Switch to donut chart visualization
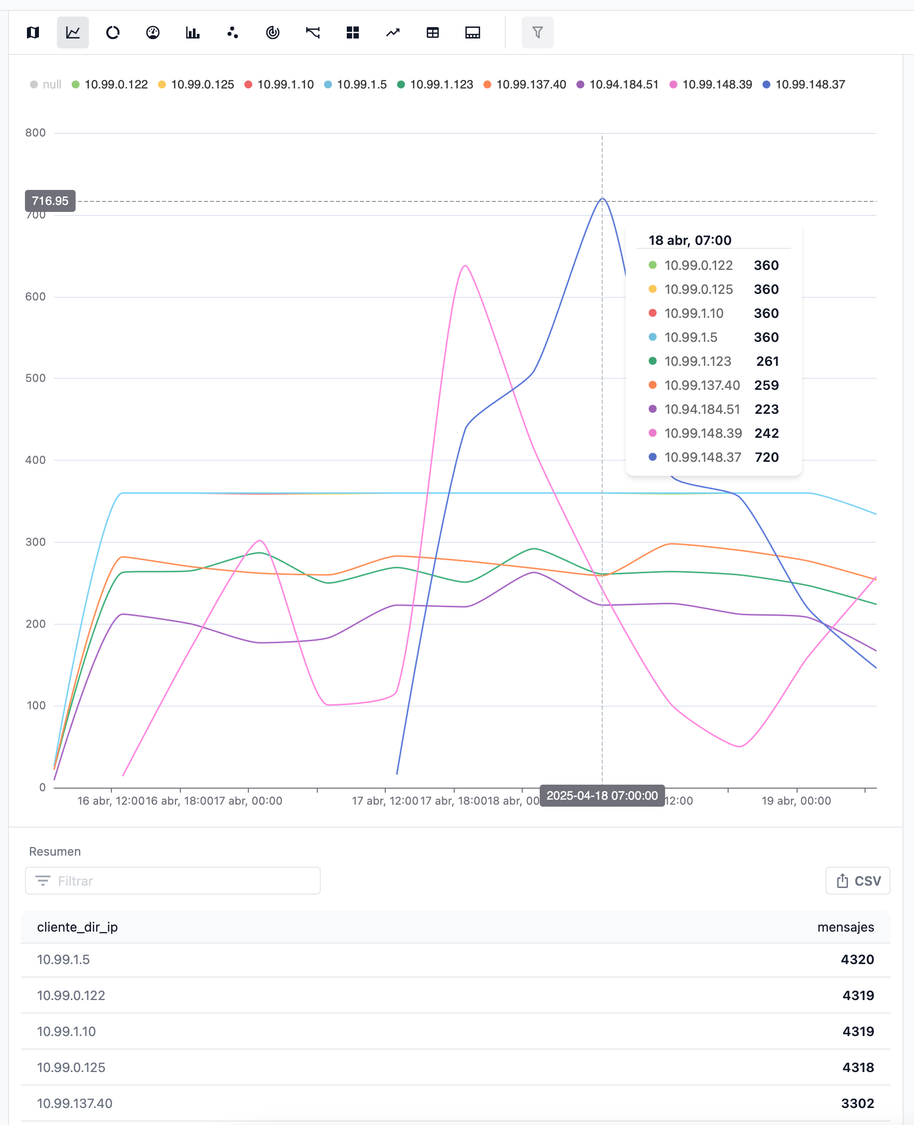 pyautogui.click(x=113, y=33)
